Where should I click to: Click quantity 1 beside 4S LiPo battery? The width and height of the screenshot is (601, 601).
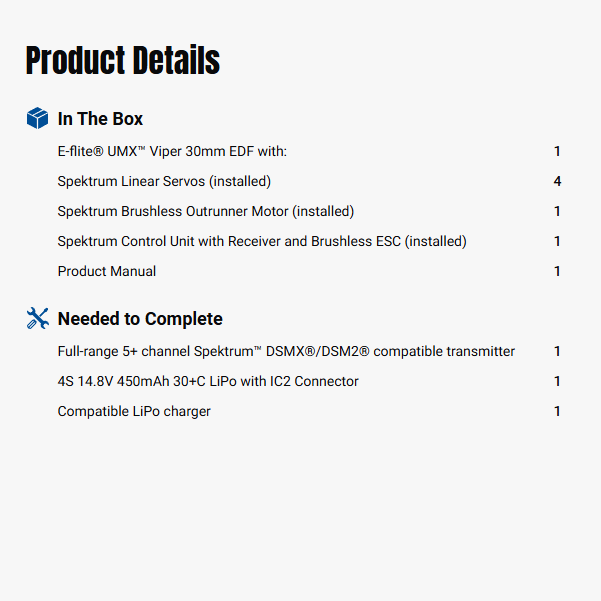[x=557, y=381]
